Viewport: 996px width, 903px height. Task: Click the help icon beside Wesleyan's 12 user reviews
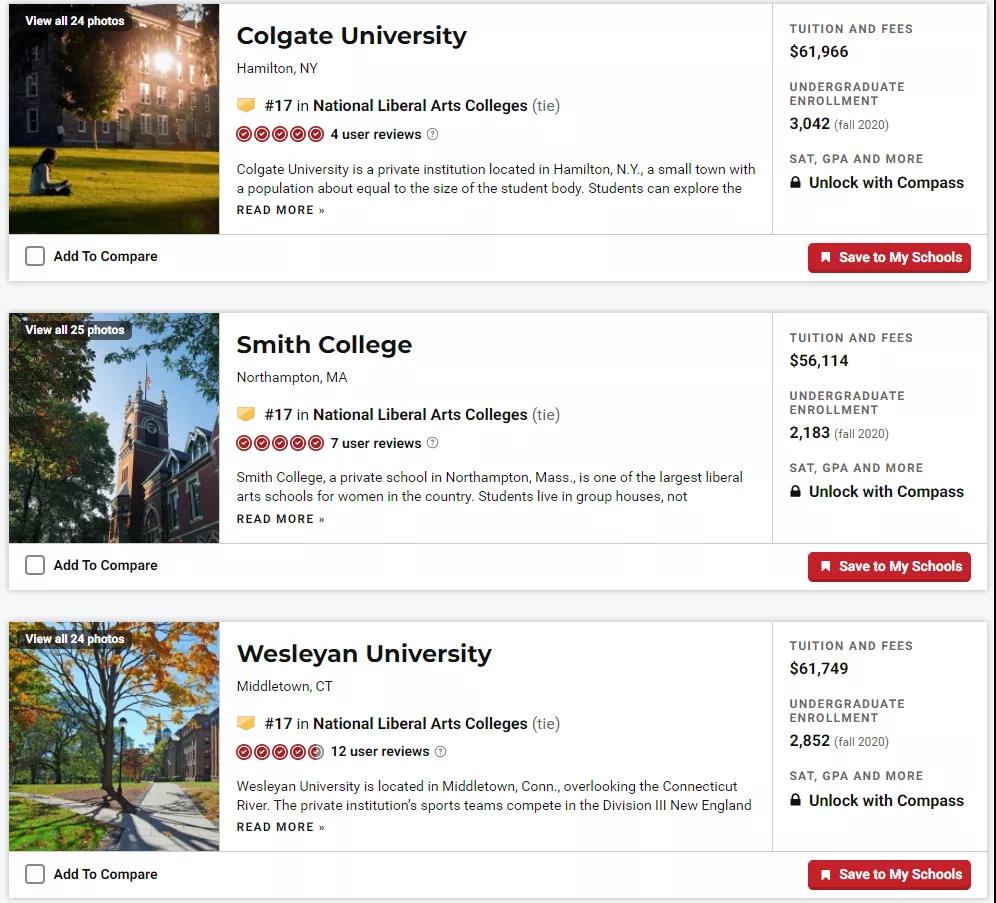pos(440,752)
